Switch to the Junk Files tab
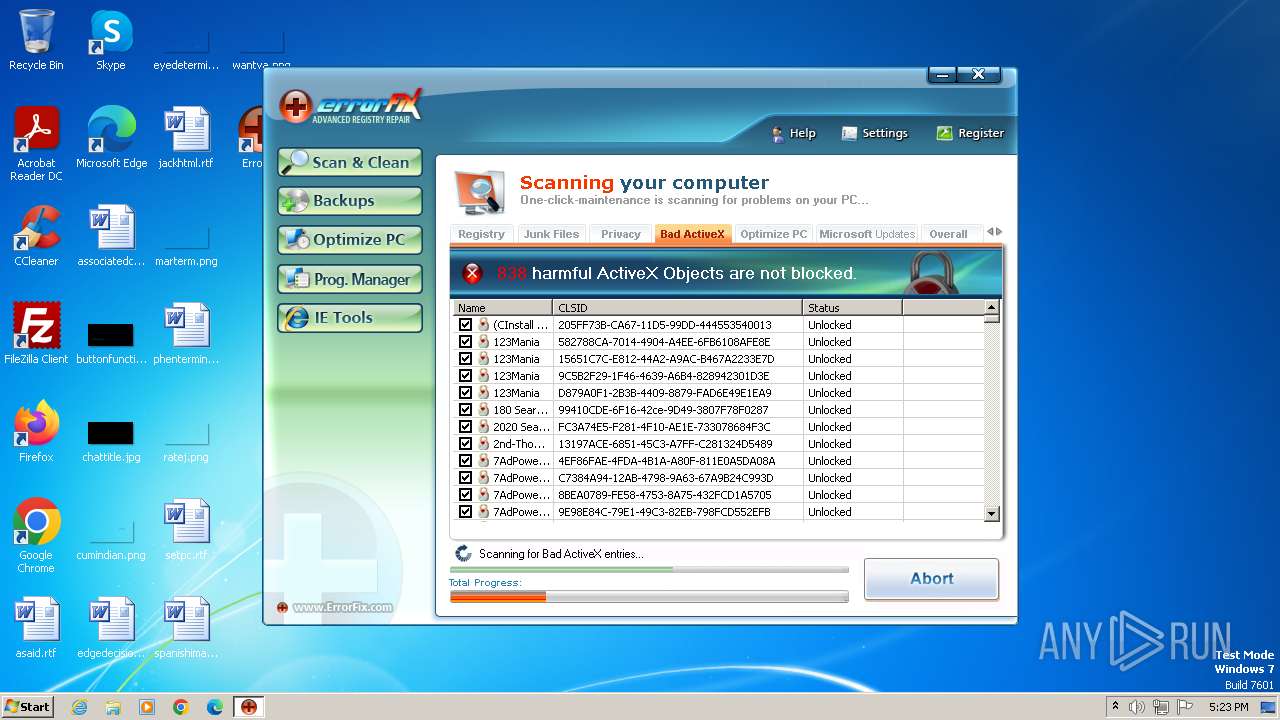 [551, 234]
